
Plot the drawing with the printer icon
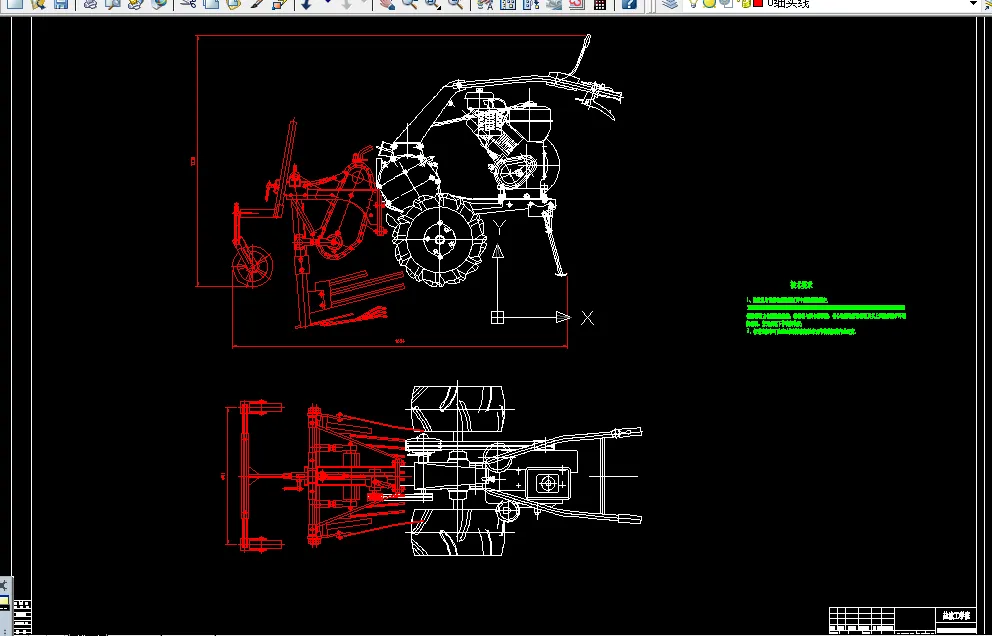(x=90, y=4)
